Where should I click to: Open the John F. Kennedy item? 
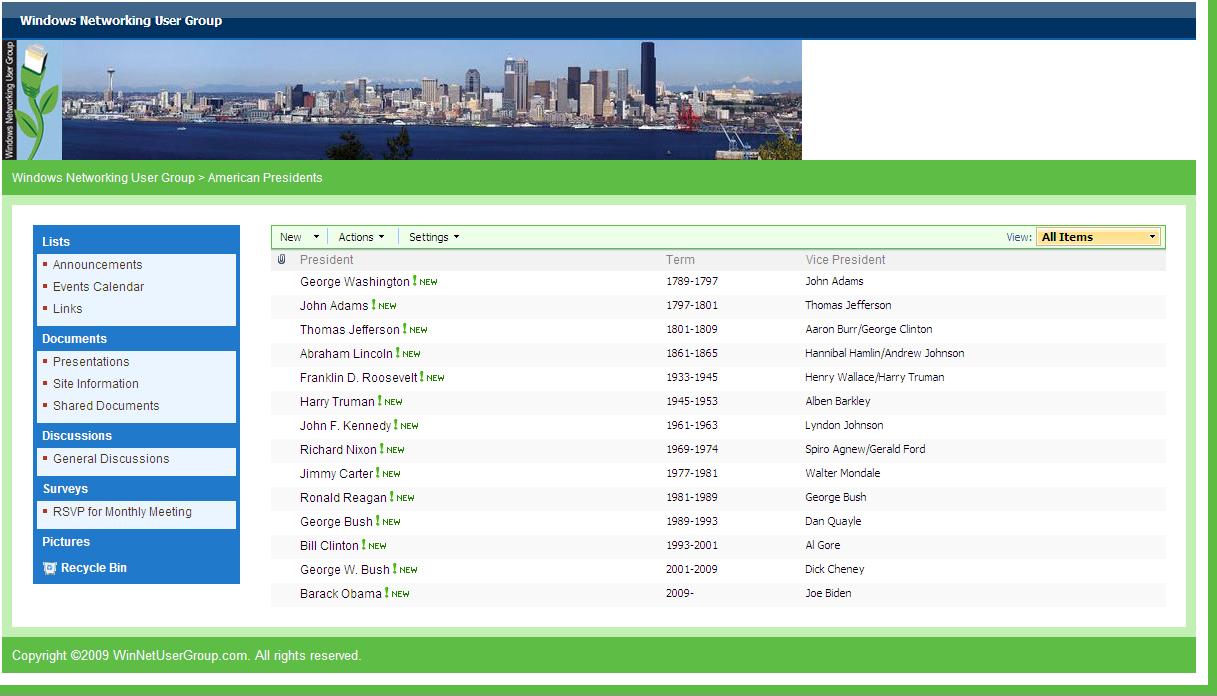pos(346,426)
